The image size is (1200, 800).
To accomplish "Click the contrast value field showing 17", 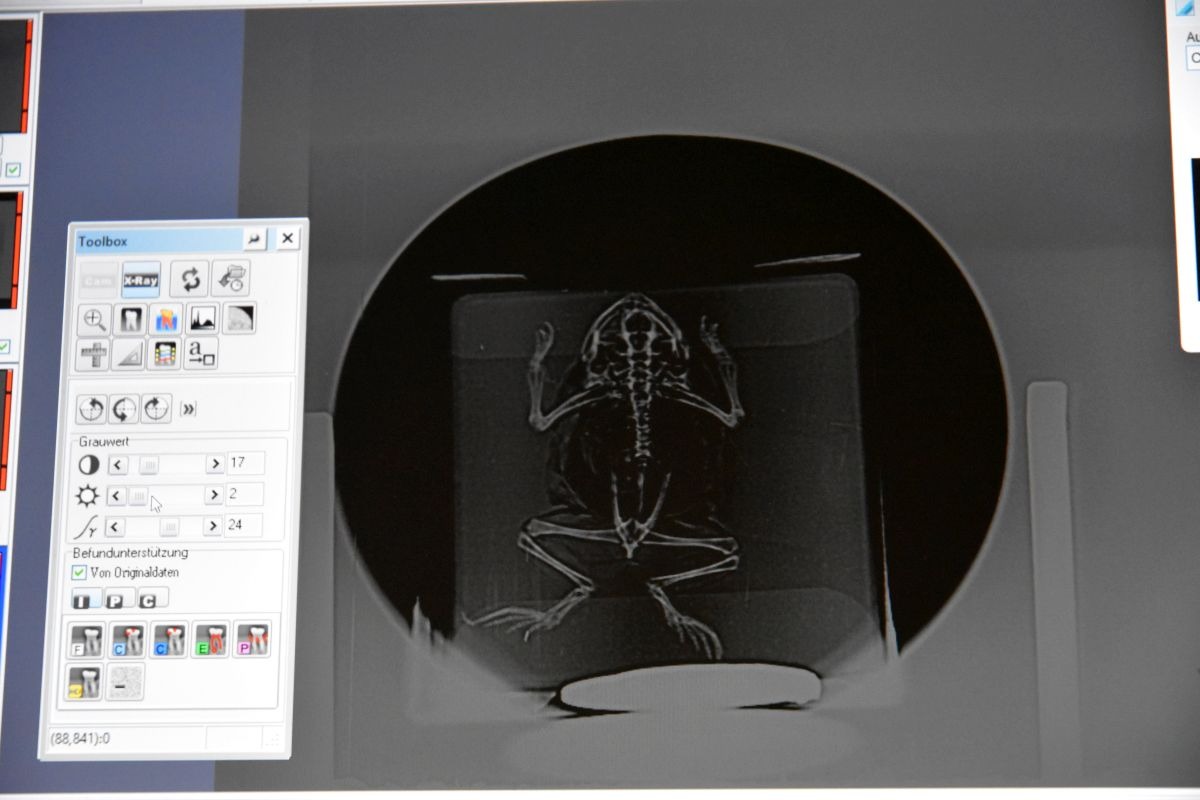I will pyautogui.click(x=244, y=463).
